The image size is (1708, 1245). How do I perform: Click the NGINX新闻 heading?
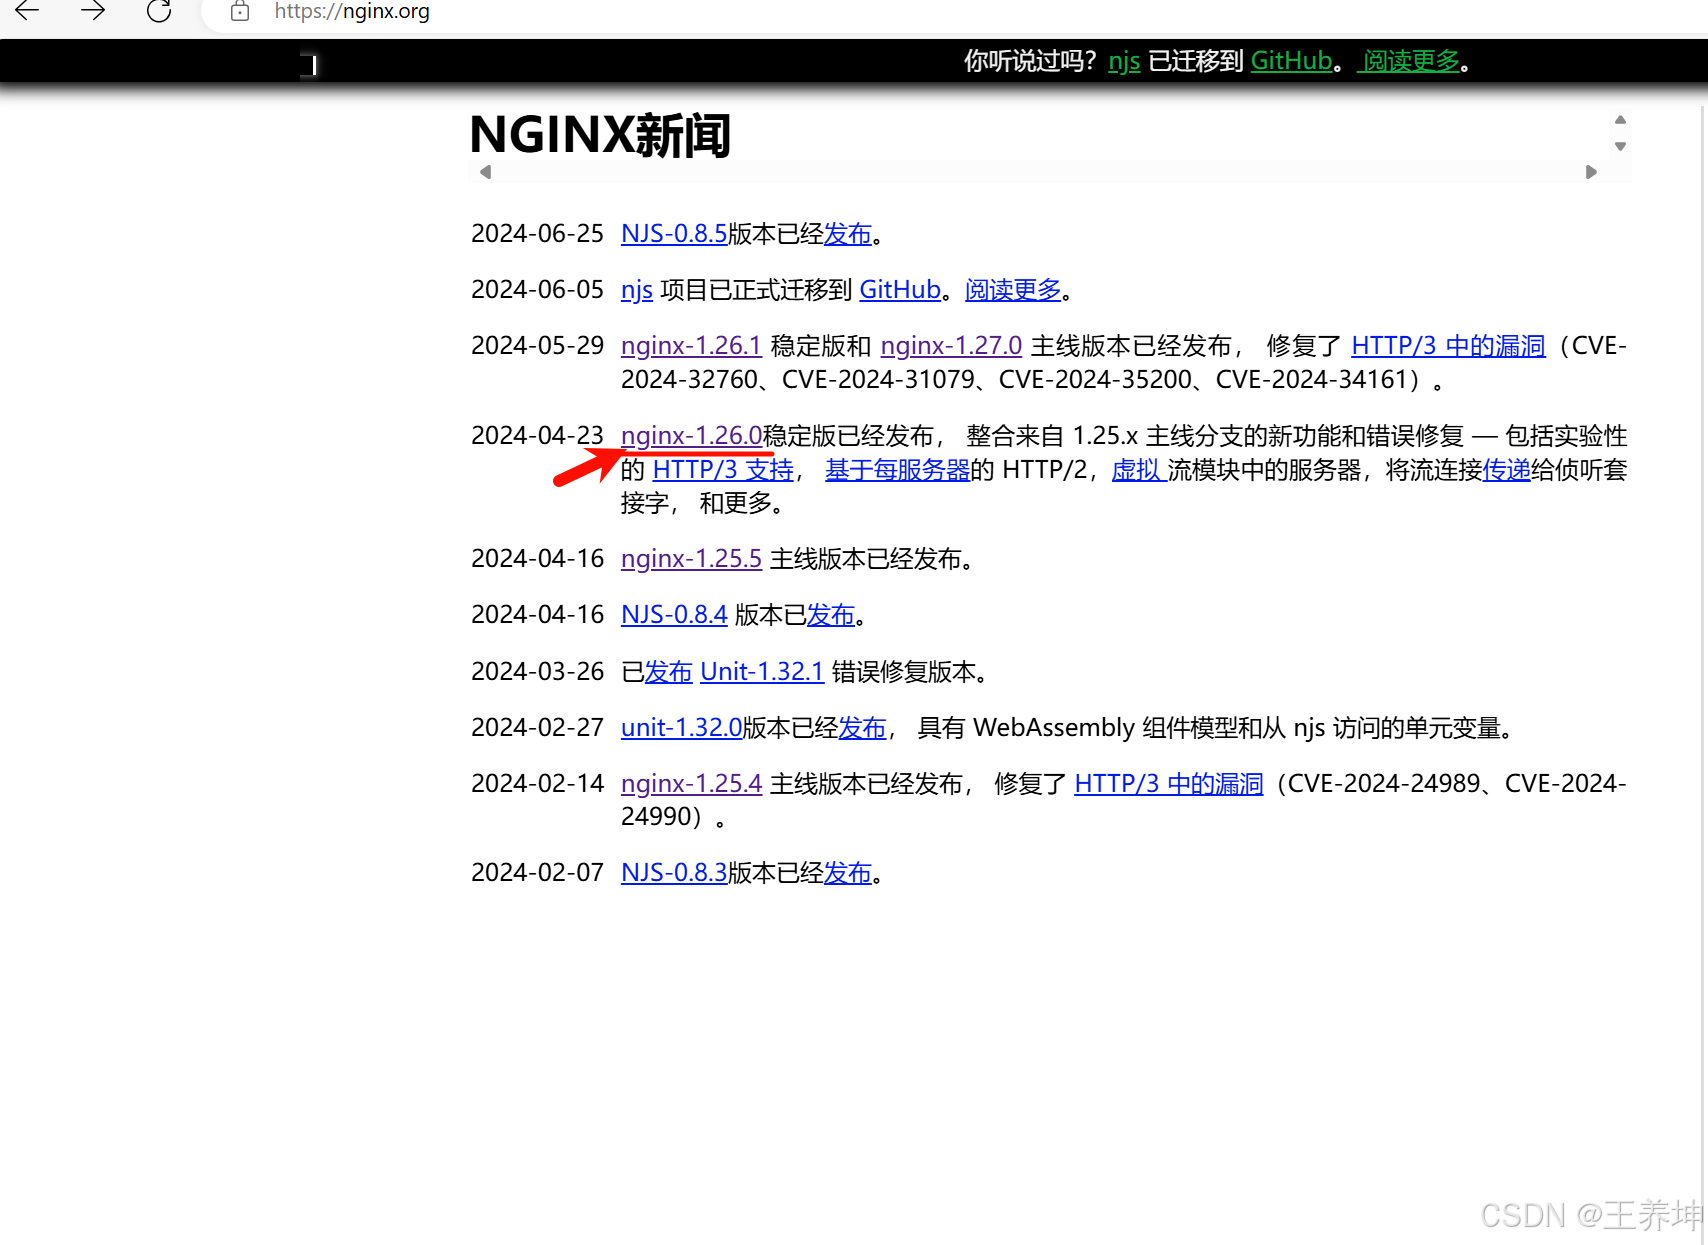coord(600,135)
